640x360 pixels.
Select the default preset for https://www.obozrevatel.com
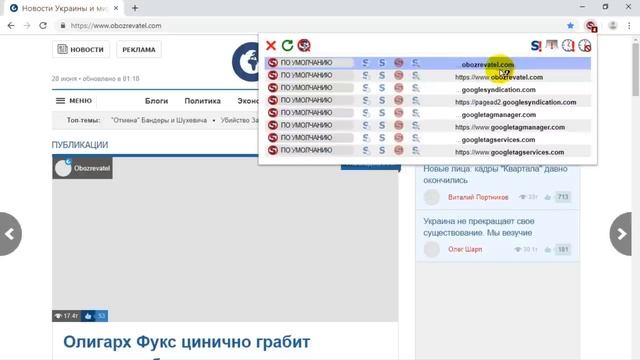click(x=310, y=76)
